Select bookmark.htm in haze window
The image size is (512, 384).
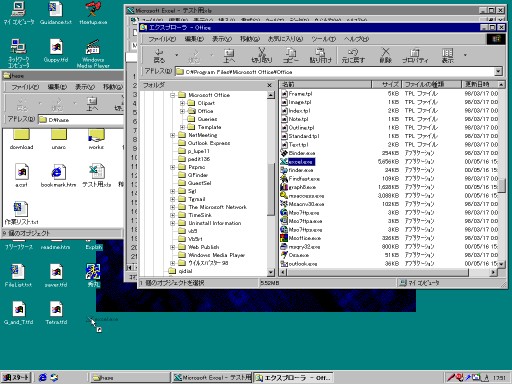(x=58, y=176)
